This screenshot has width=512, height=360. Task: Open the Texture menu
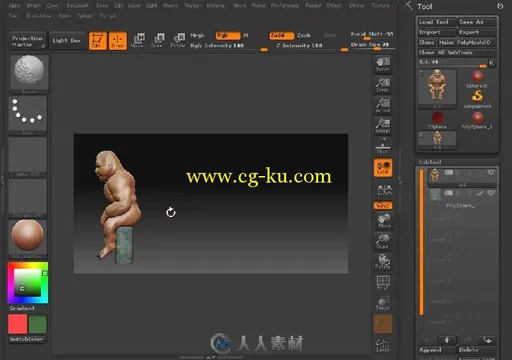(x=381, y=6)
